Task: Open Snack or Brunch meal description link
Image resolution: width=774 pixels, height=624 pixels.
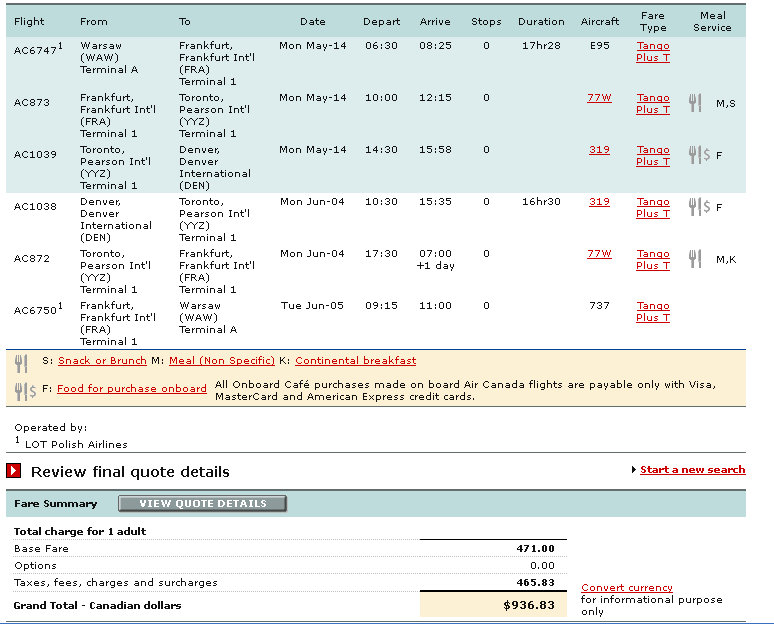Action: 102,360
